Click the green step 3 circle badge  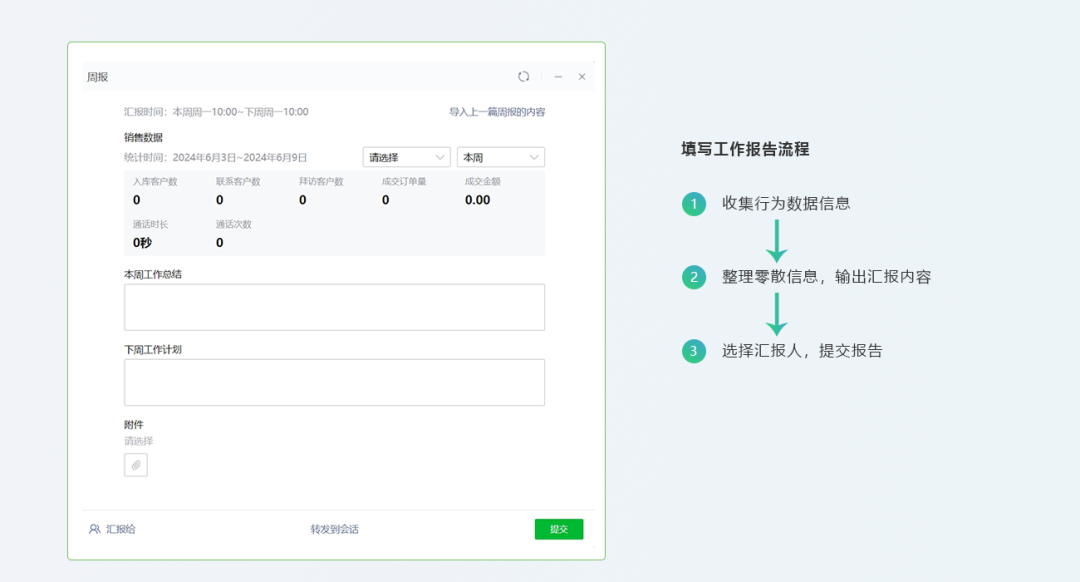(x=694, y=350)
